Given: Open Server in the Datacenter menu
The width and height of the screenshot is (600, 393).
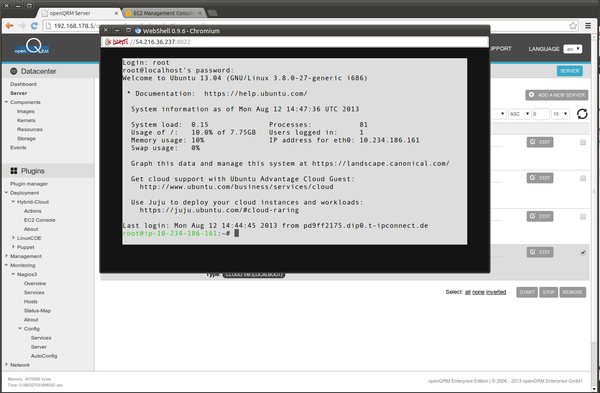Looking at the screenshot, I should coord(18,93).
